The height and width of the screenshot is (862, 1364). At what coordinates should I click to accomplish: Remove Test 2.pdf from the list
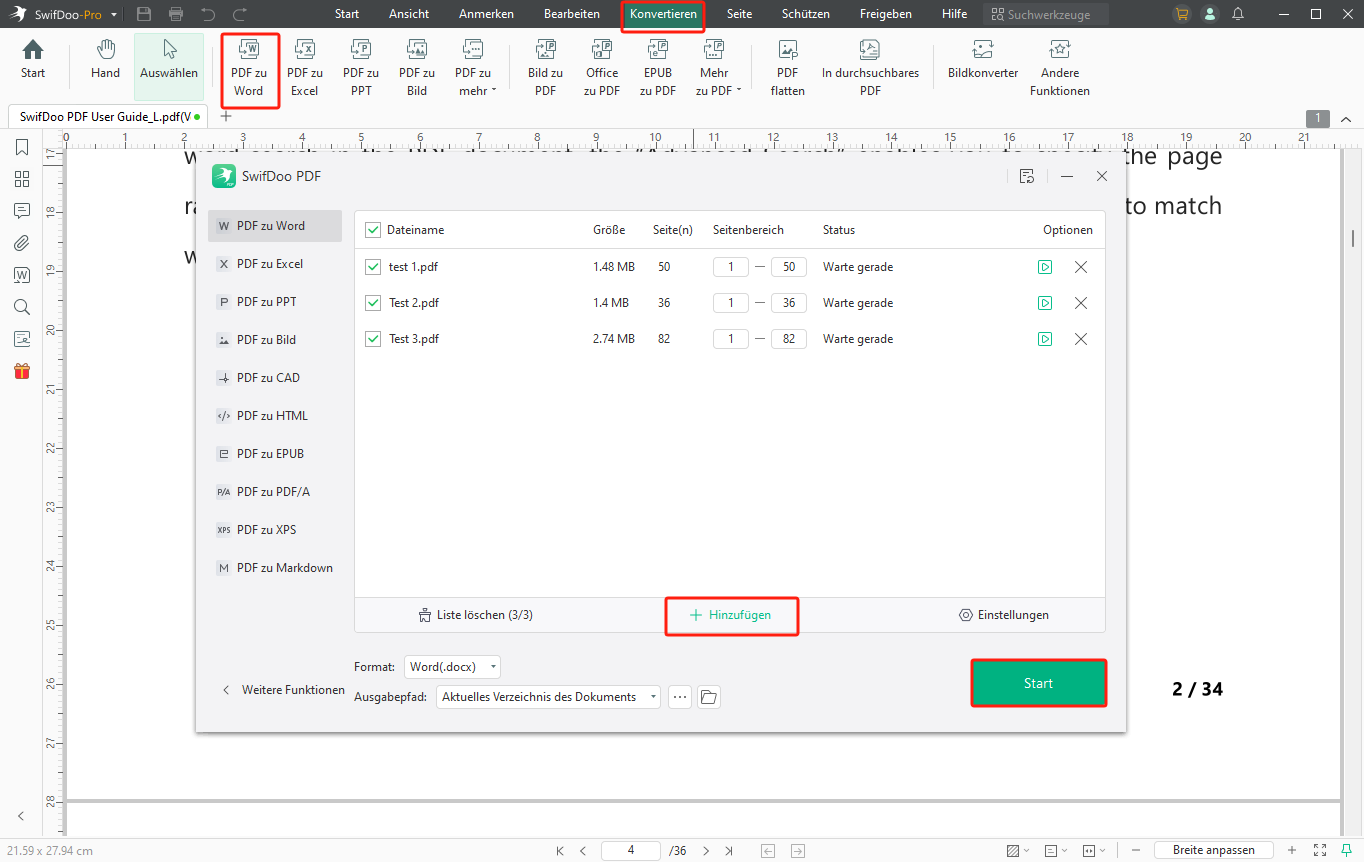1081,303
